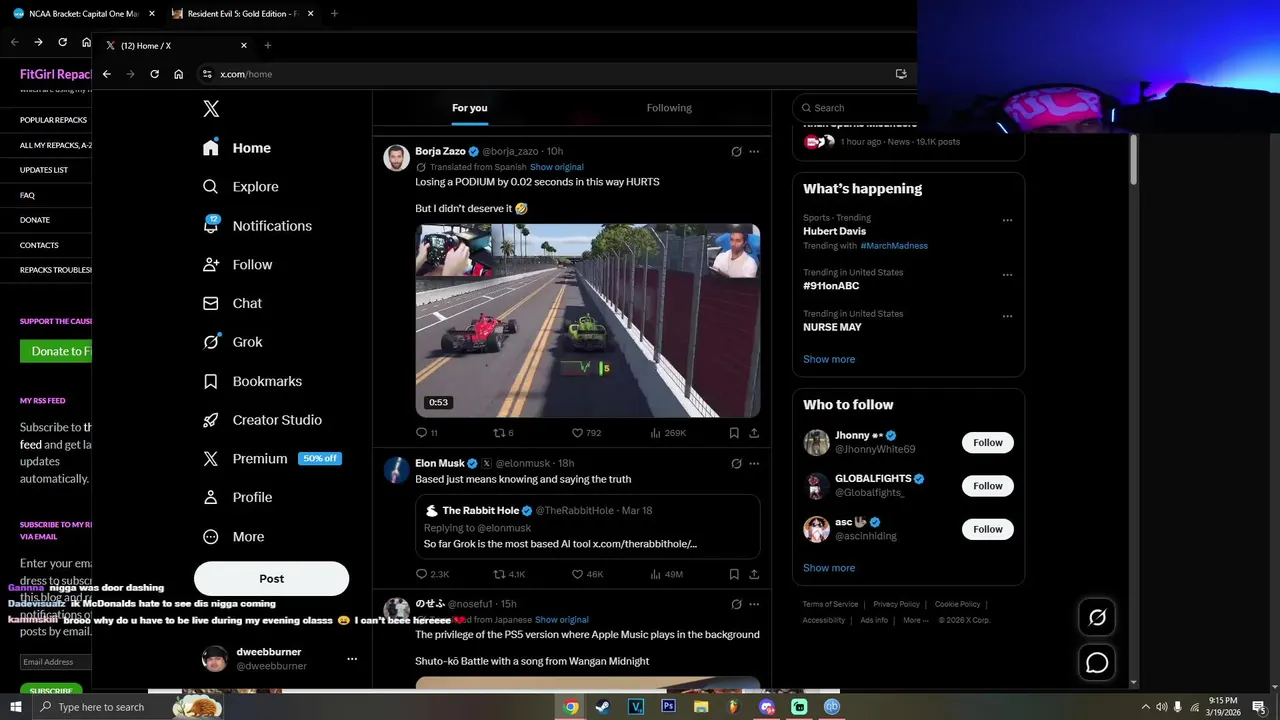Screen dimensions: 1280x720
Task: Follow Jhonny account
Action: [x=988, y=442]
